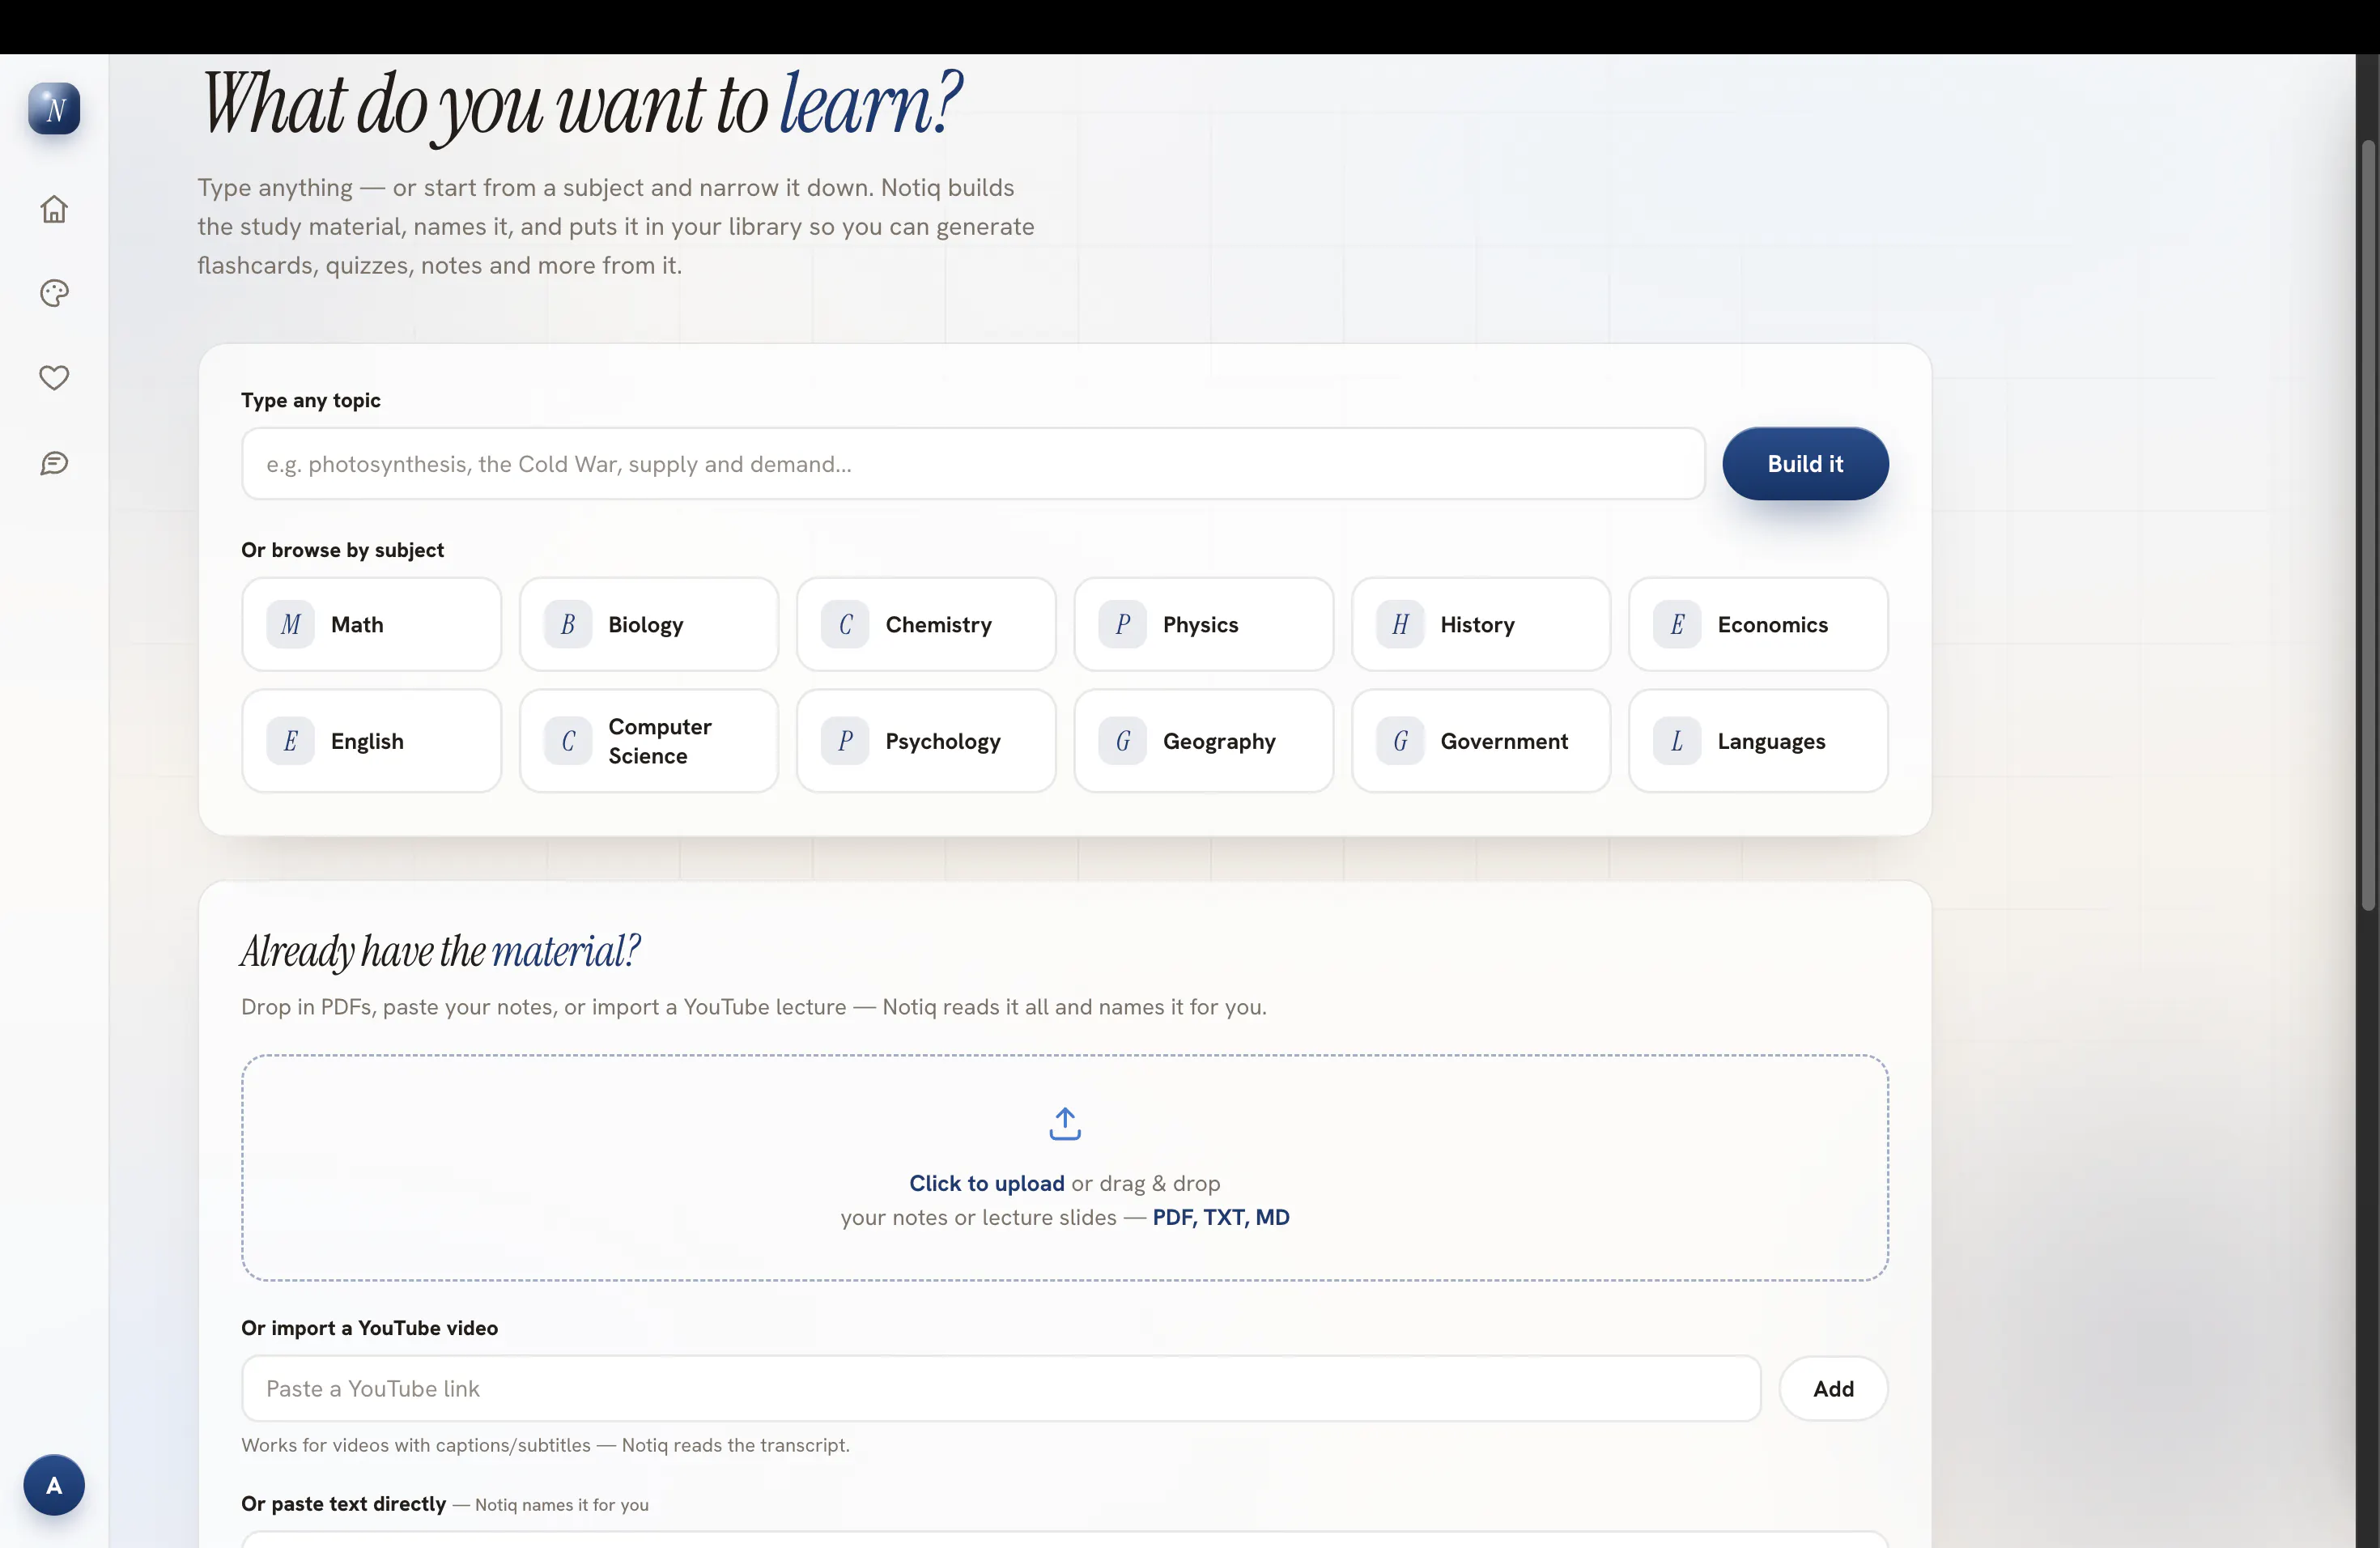This screenshot has width=2380, height=1548.
Task: Select the Economics subject card
Action: point(1758,624)
